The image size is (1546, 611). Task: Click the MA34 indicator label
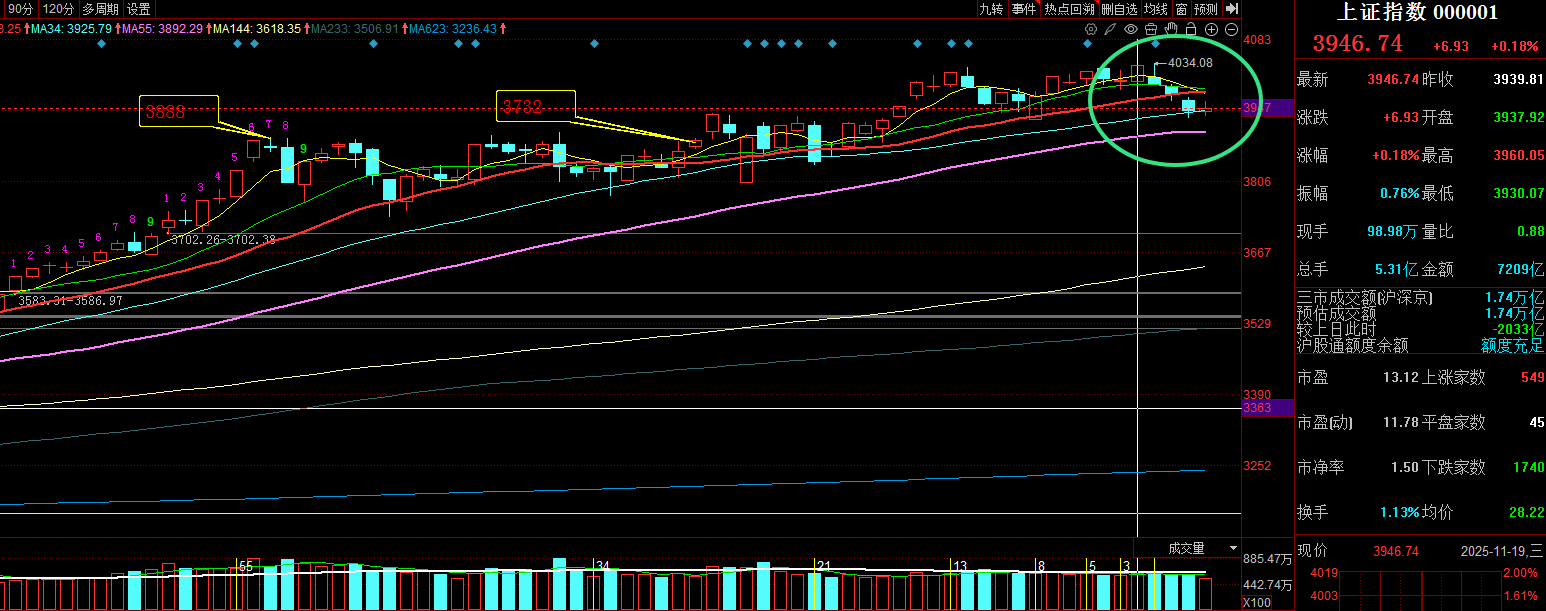[71, 29]
